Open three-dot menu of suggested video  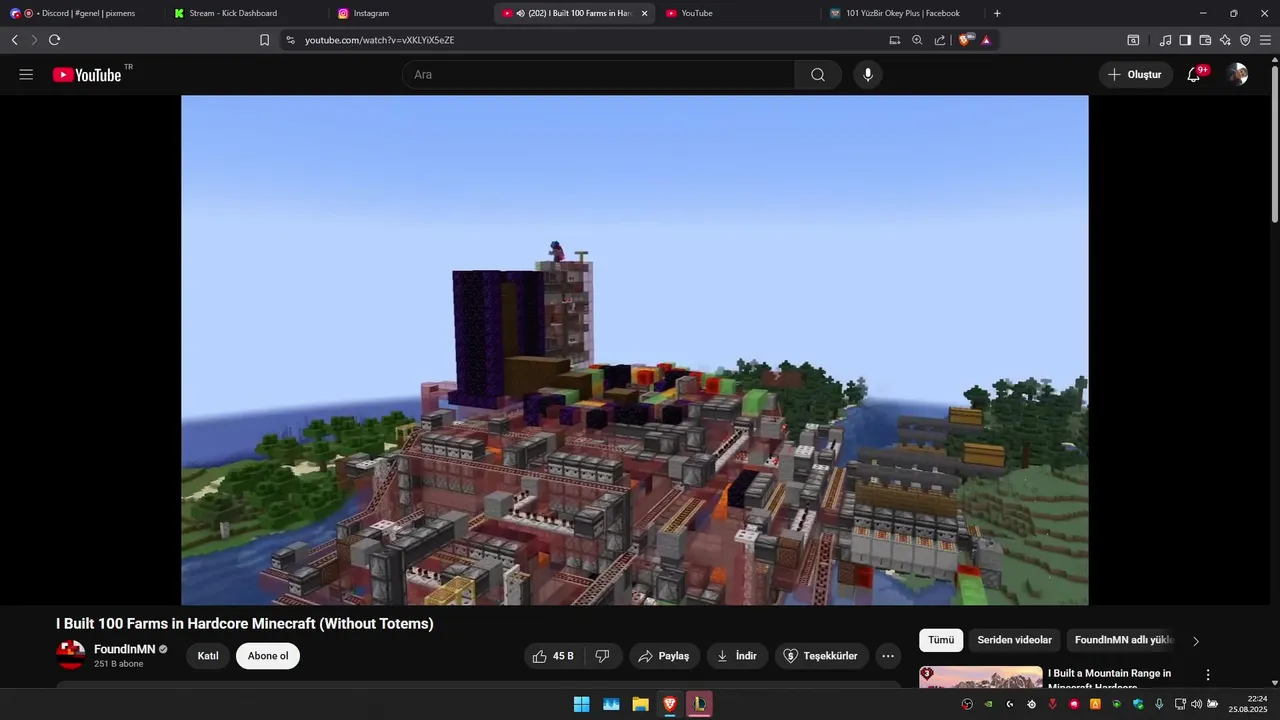point(1208,675)
